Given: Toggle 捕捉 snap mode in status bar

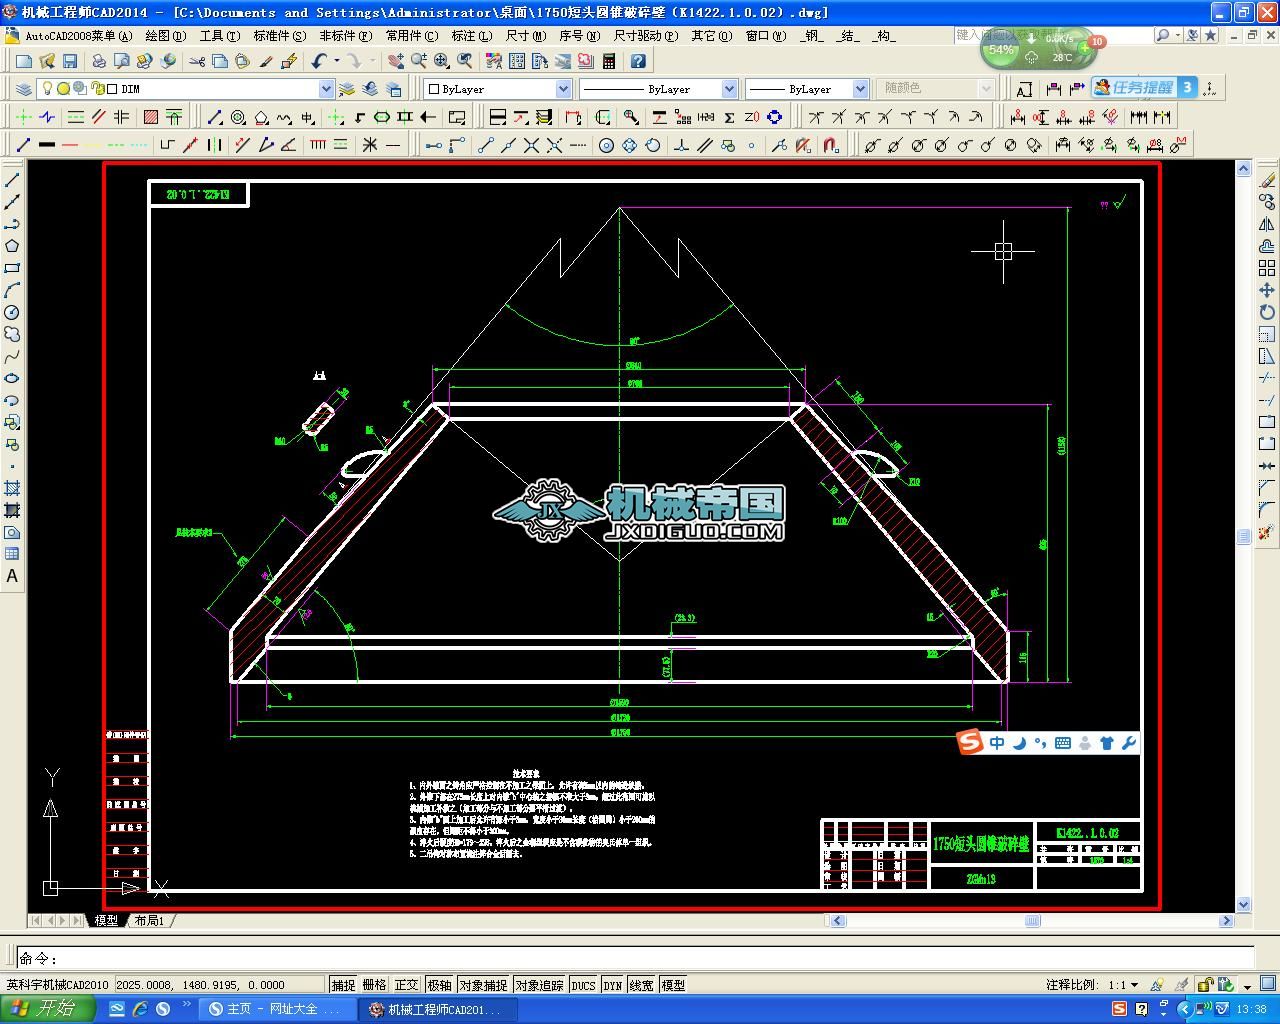Looking at the screenshot, I should pos(343,985).
